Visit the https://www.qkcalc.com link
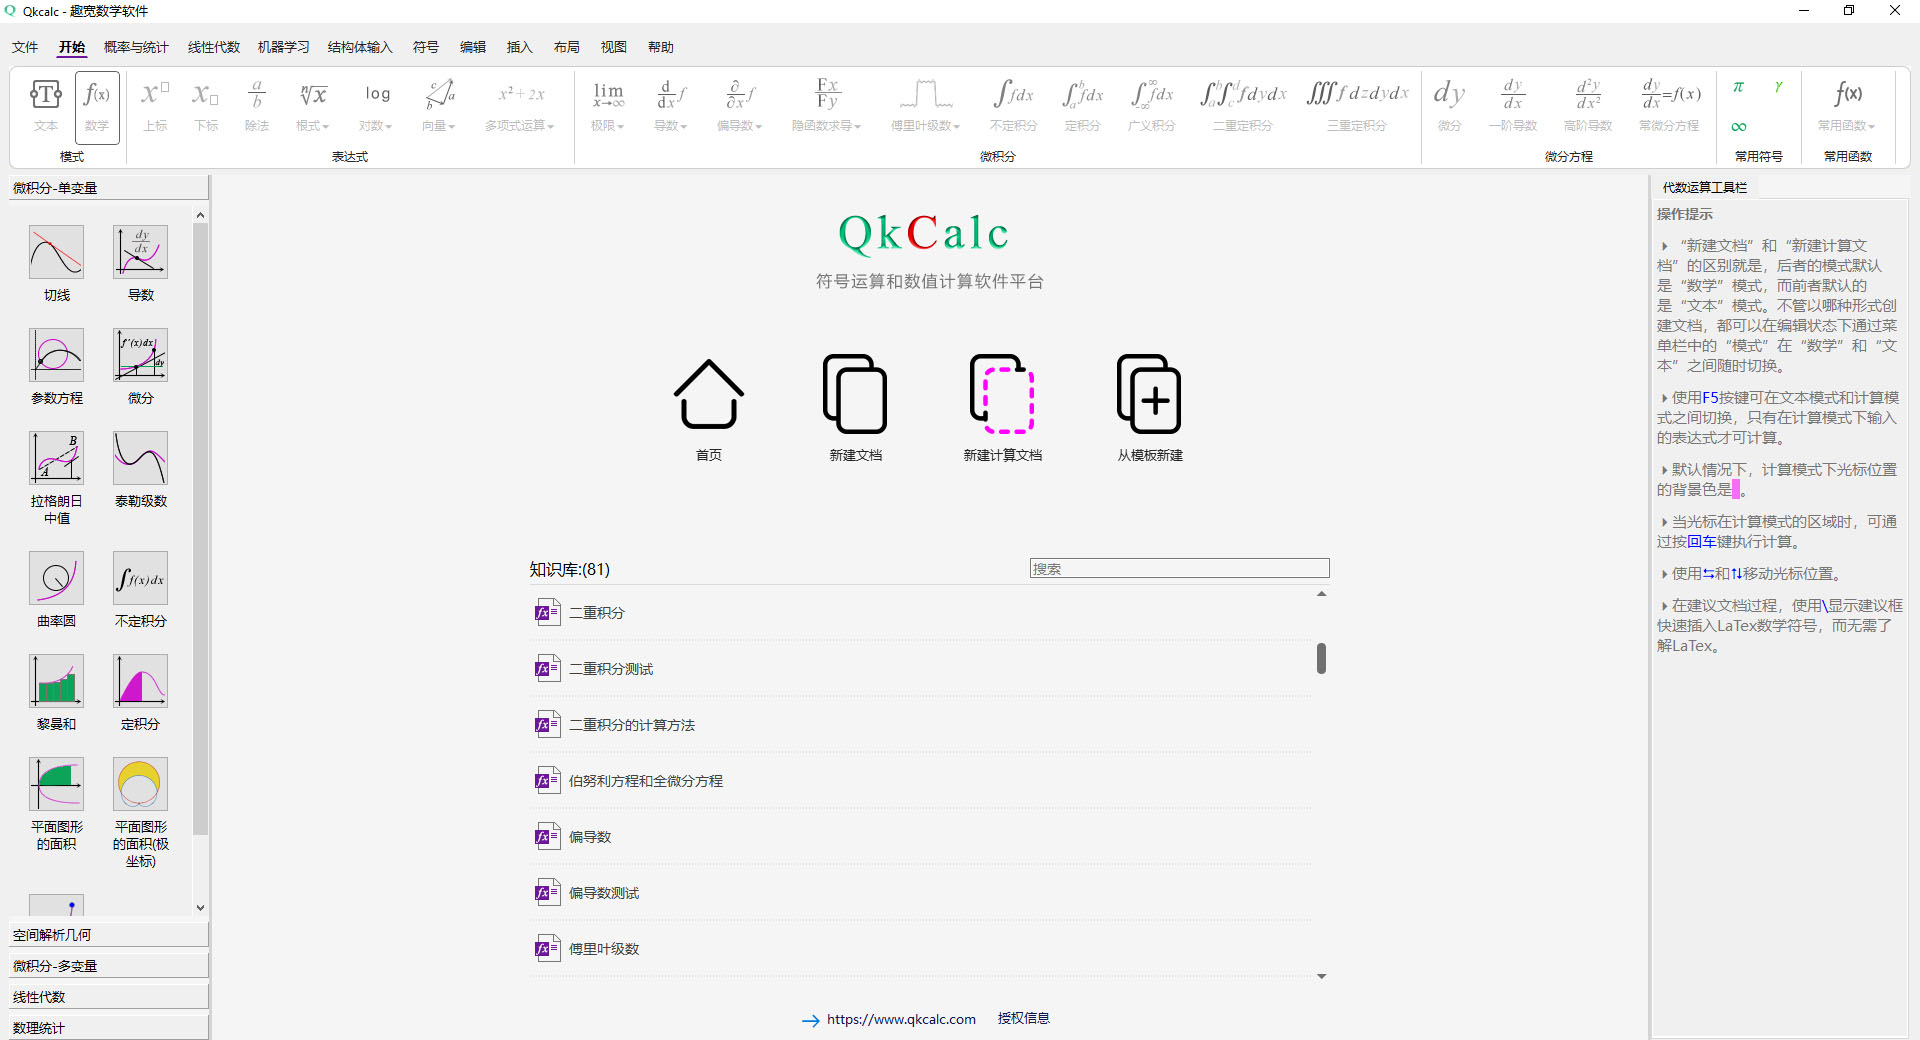Screen dimensions: 1920x1040 (x=900, y=1019)
